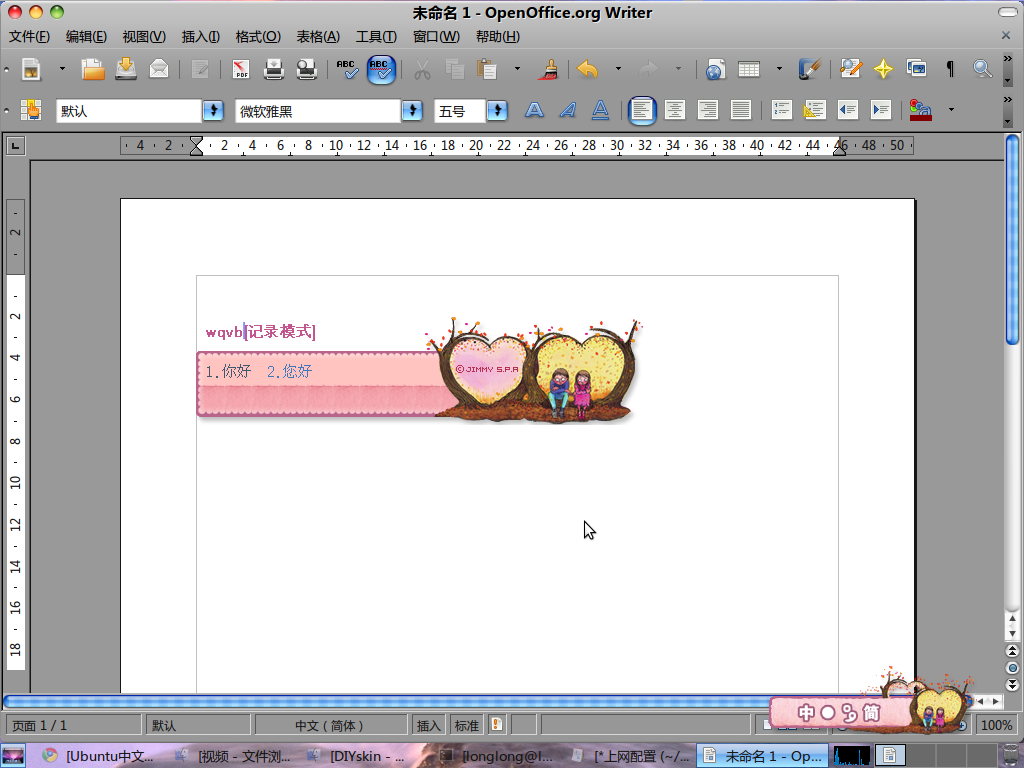The height and width of the screenshot is (768, 1024).
Task: Apply the font color
Action: click(920, 110)
